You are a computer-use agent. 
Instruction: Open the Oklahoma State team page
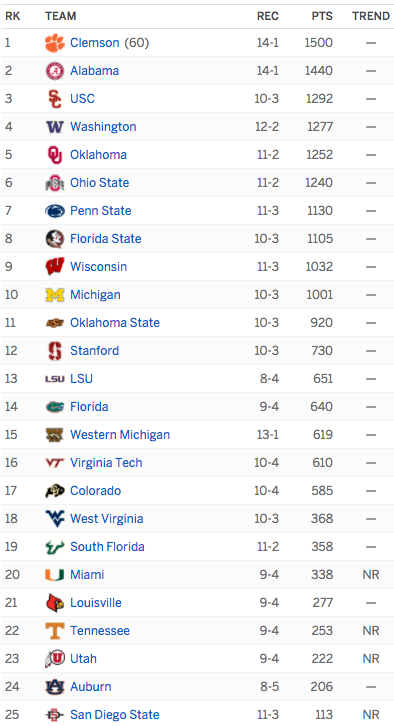click(115, 323)
